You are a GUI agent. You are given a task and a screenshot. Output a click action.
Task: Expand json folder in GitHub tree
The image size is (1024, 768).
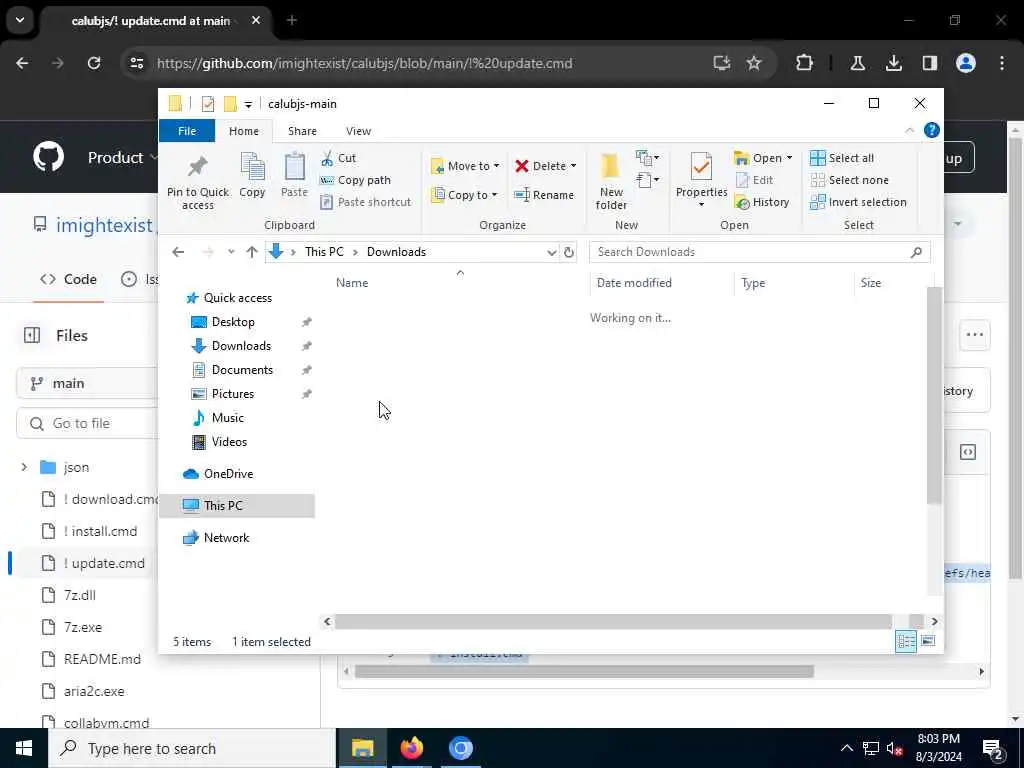coord(24,467)
